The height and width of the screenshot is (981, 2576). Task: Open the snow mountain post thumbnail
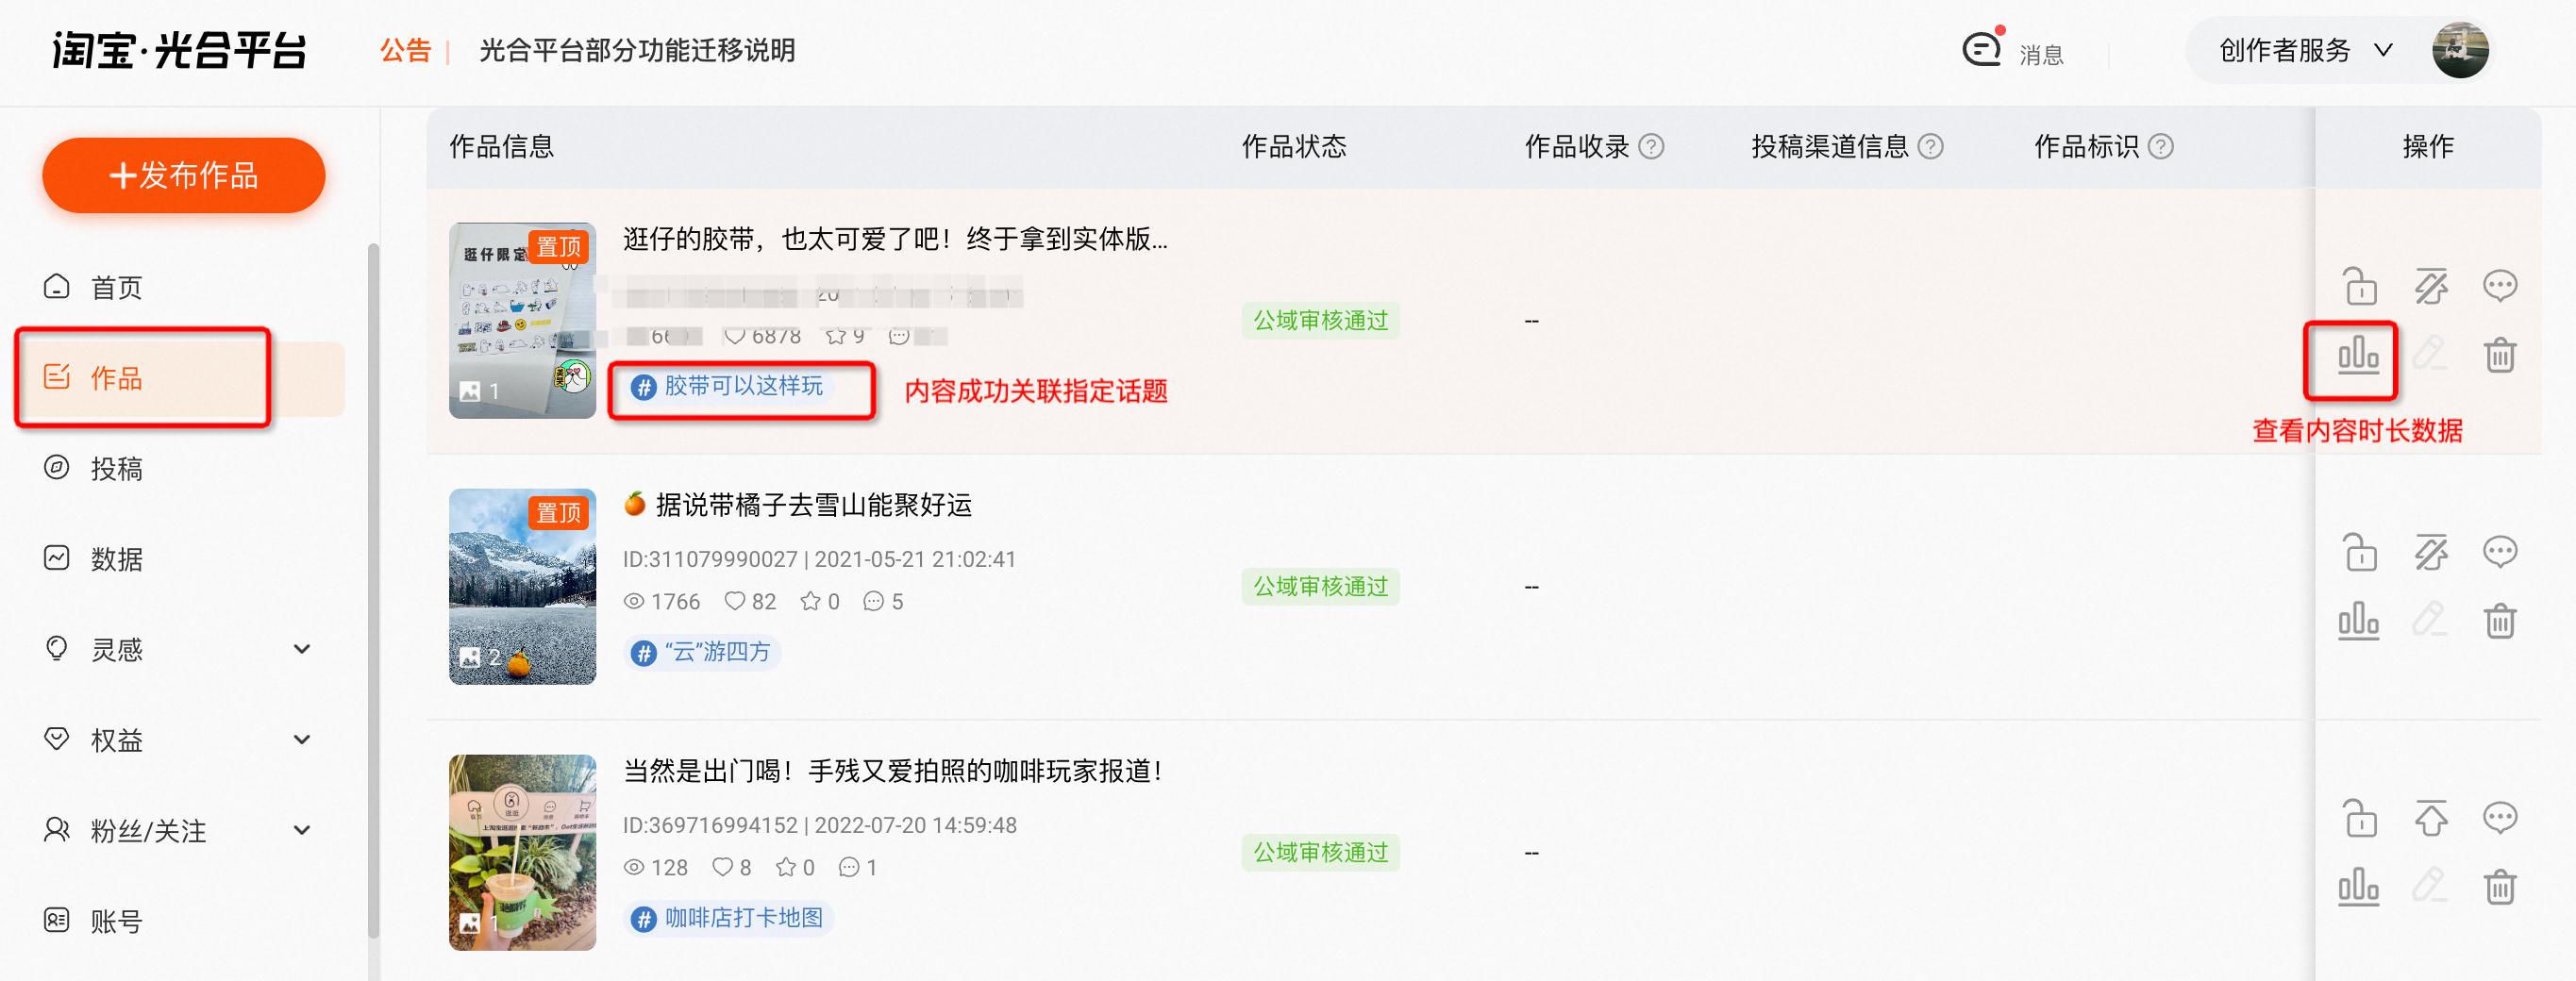pos(522,587)
